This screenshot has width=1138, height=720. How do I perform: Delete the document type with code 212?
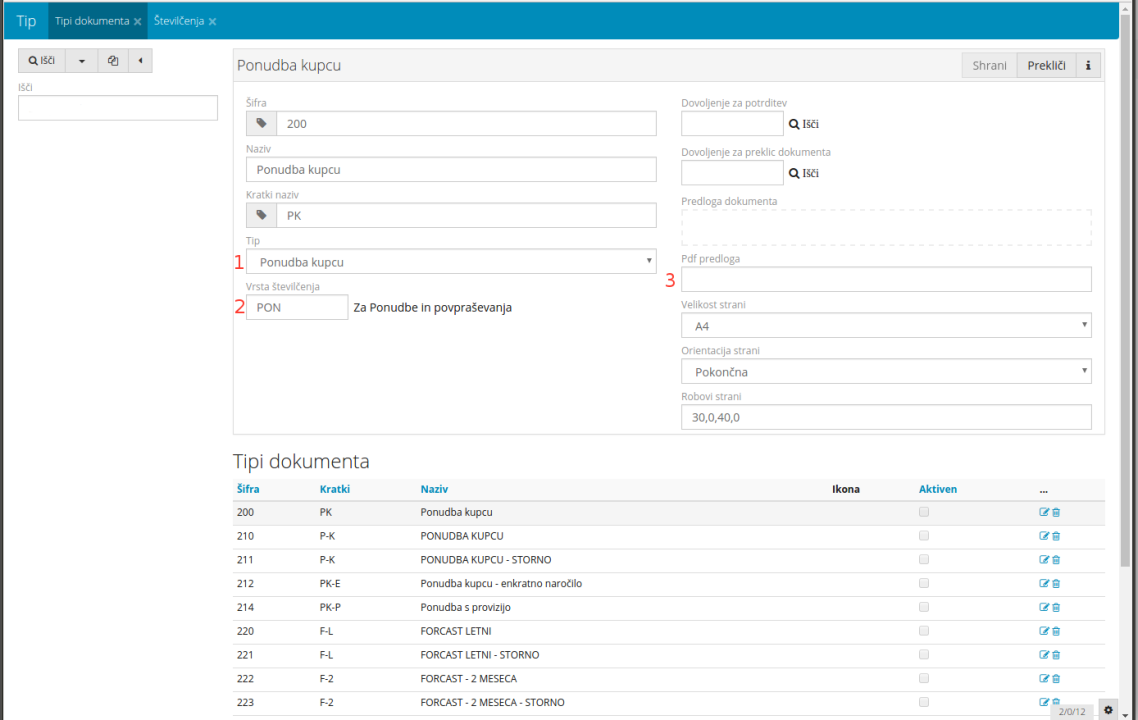[1056, 584]
